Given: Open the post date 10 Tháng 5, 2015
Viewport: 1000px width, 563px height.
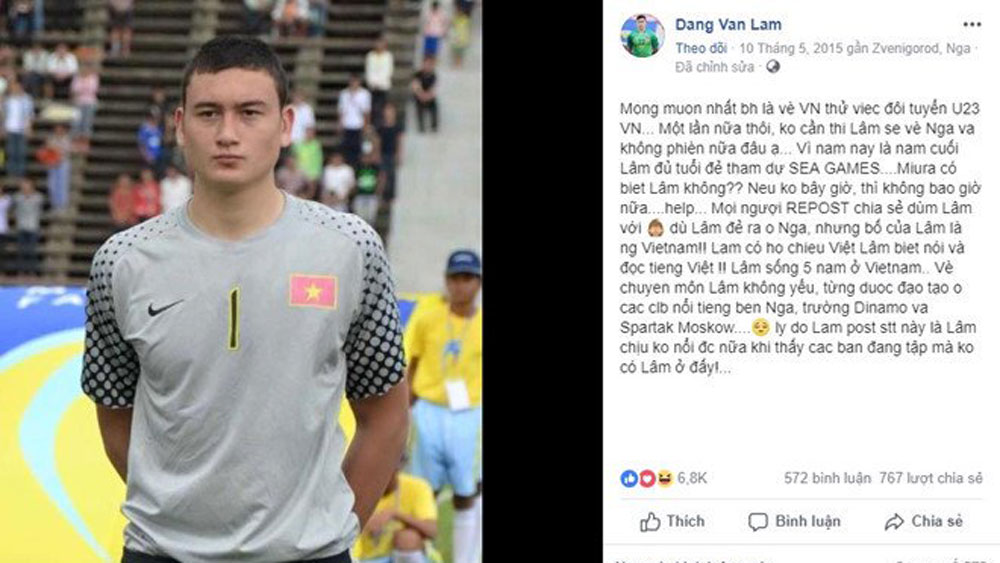Looking at the screenshot, I should [791, 48].
